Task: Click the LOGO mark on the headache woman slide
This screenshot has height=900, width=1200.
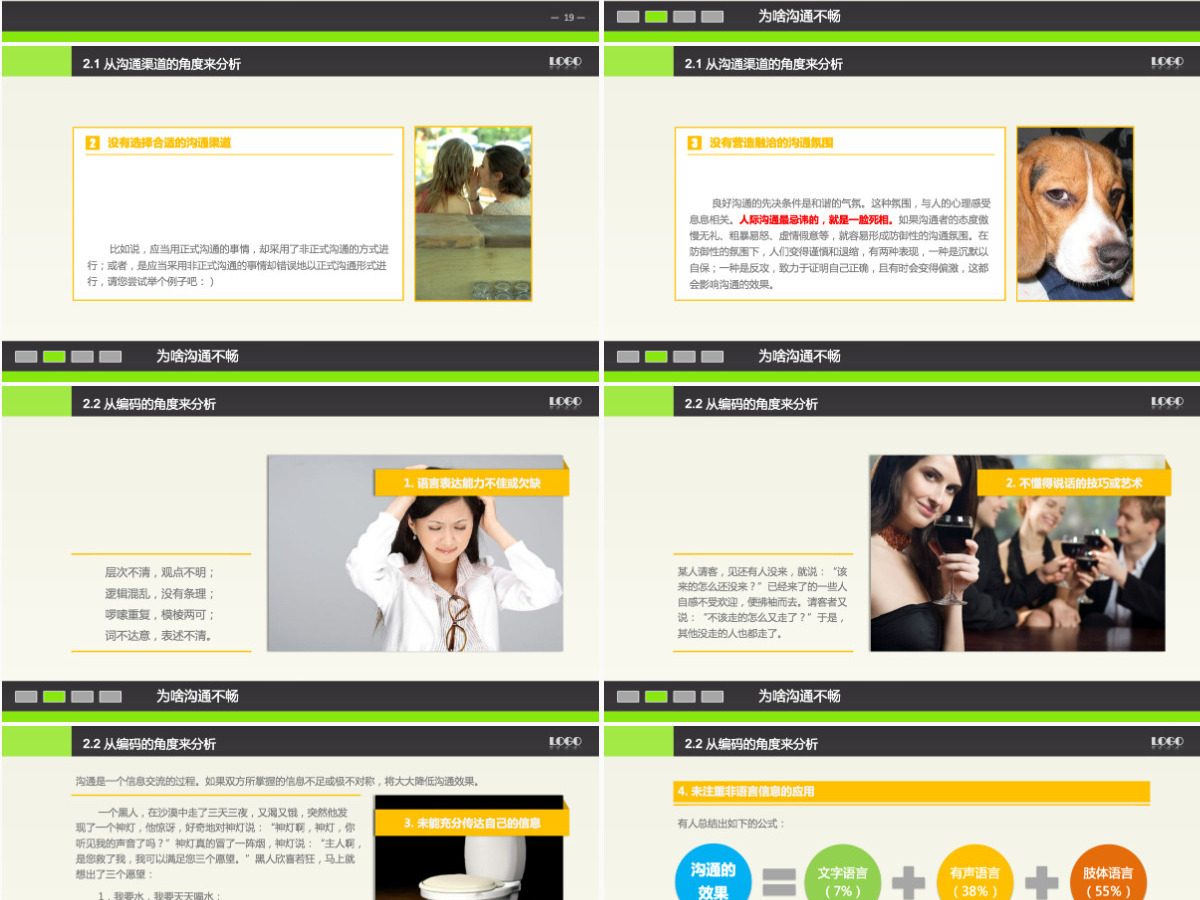Action: 565,402
